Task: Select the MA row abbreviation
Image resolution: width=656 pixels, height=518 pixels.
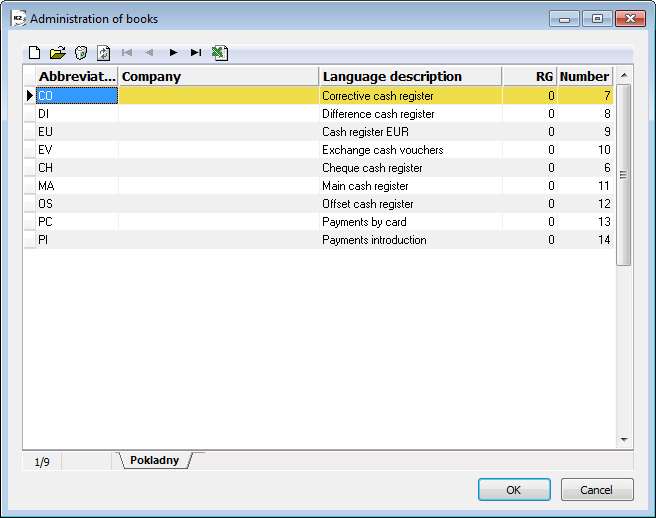Action: click(77, 186)
